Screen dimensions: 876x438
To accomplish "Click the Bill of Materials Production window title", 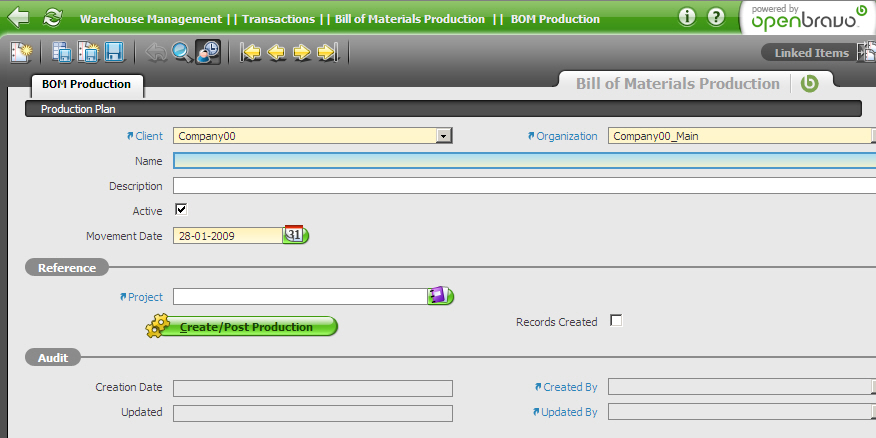I will click(x=677, y=83).
